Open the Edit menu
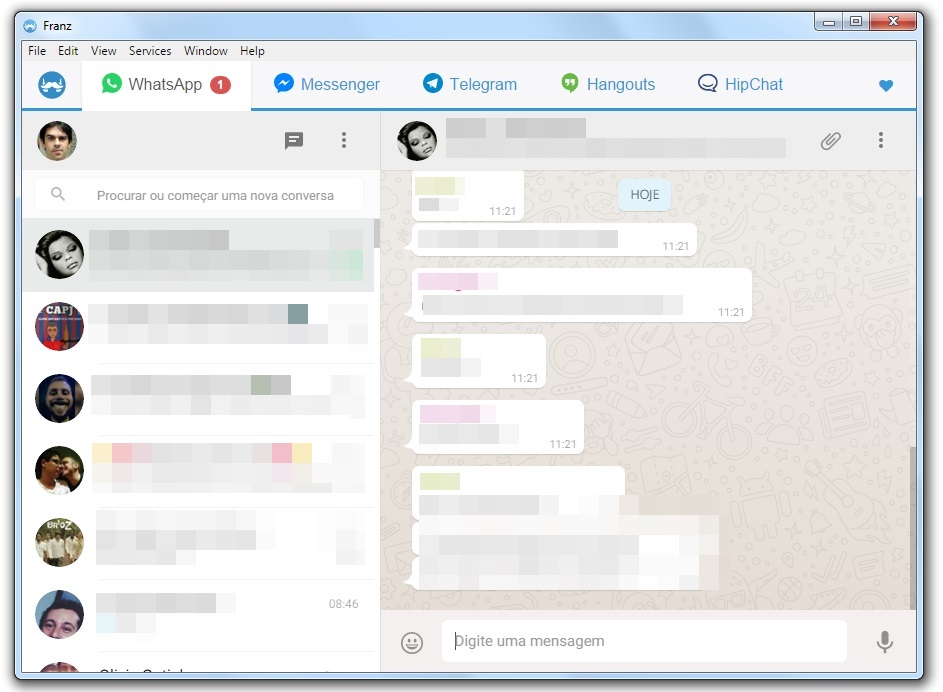Viewport: 943px width, 692px height. coord(68,51)
